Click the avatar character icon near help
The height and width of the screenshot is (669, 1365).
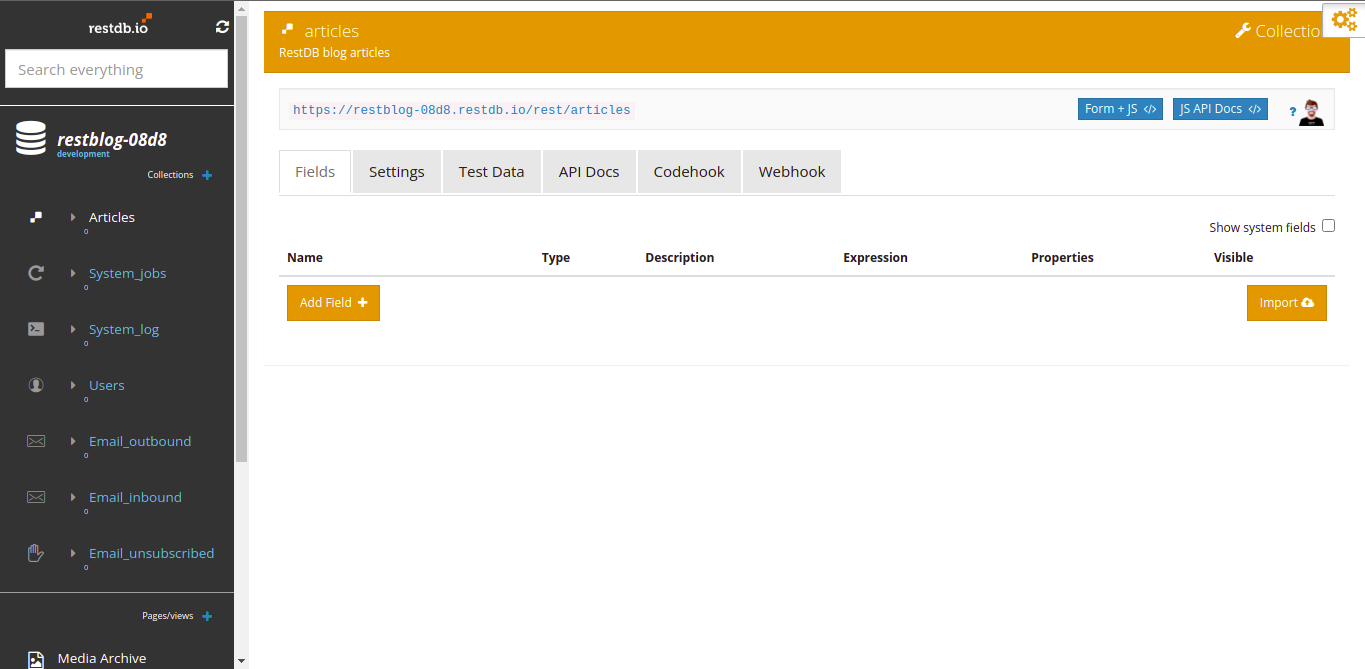(1313, 112)
